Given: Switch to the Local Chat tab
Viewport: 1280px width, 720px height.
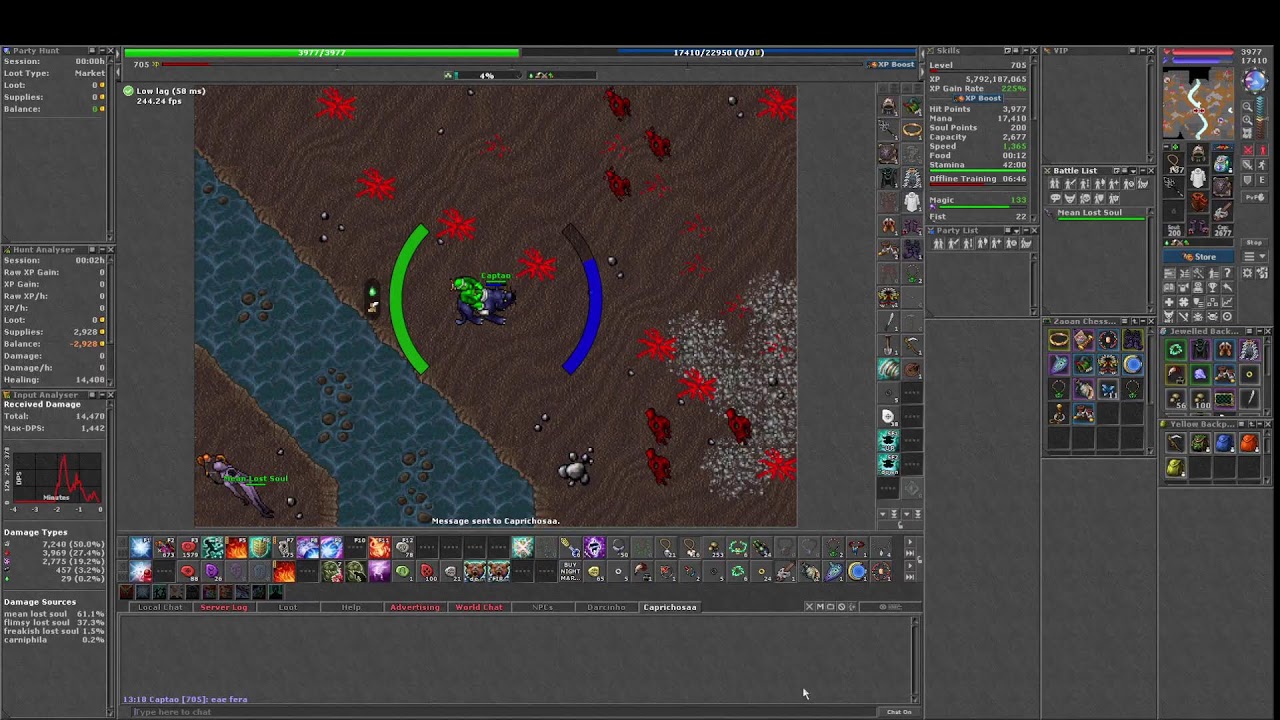Looking at the screenshot, I should 160,607.
